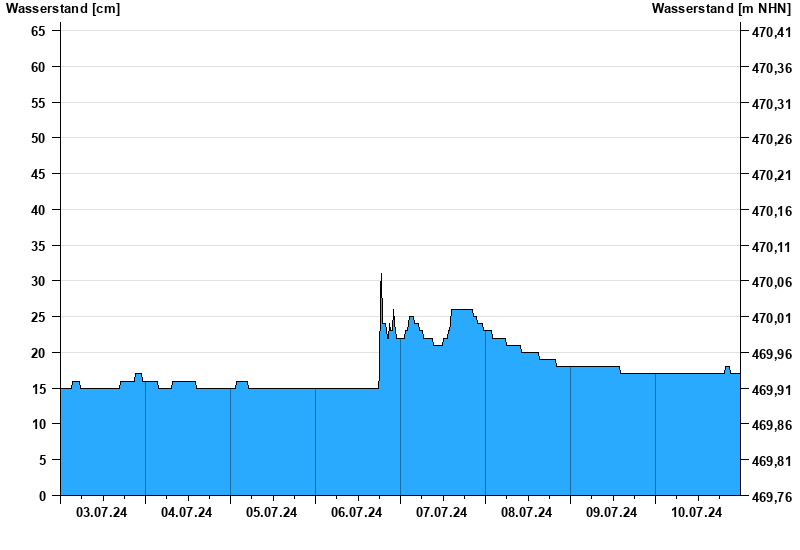This screenshot has height=550, width=800.
Task: Select the 30 cm axis label
Action: 38,281
